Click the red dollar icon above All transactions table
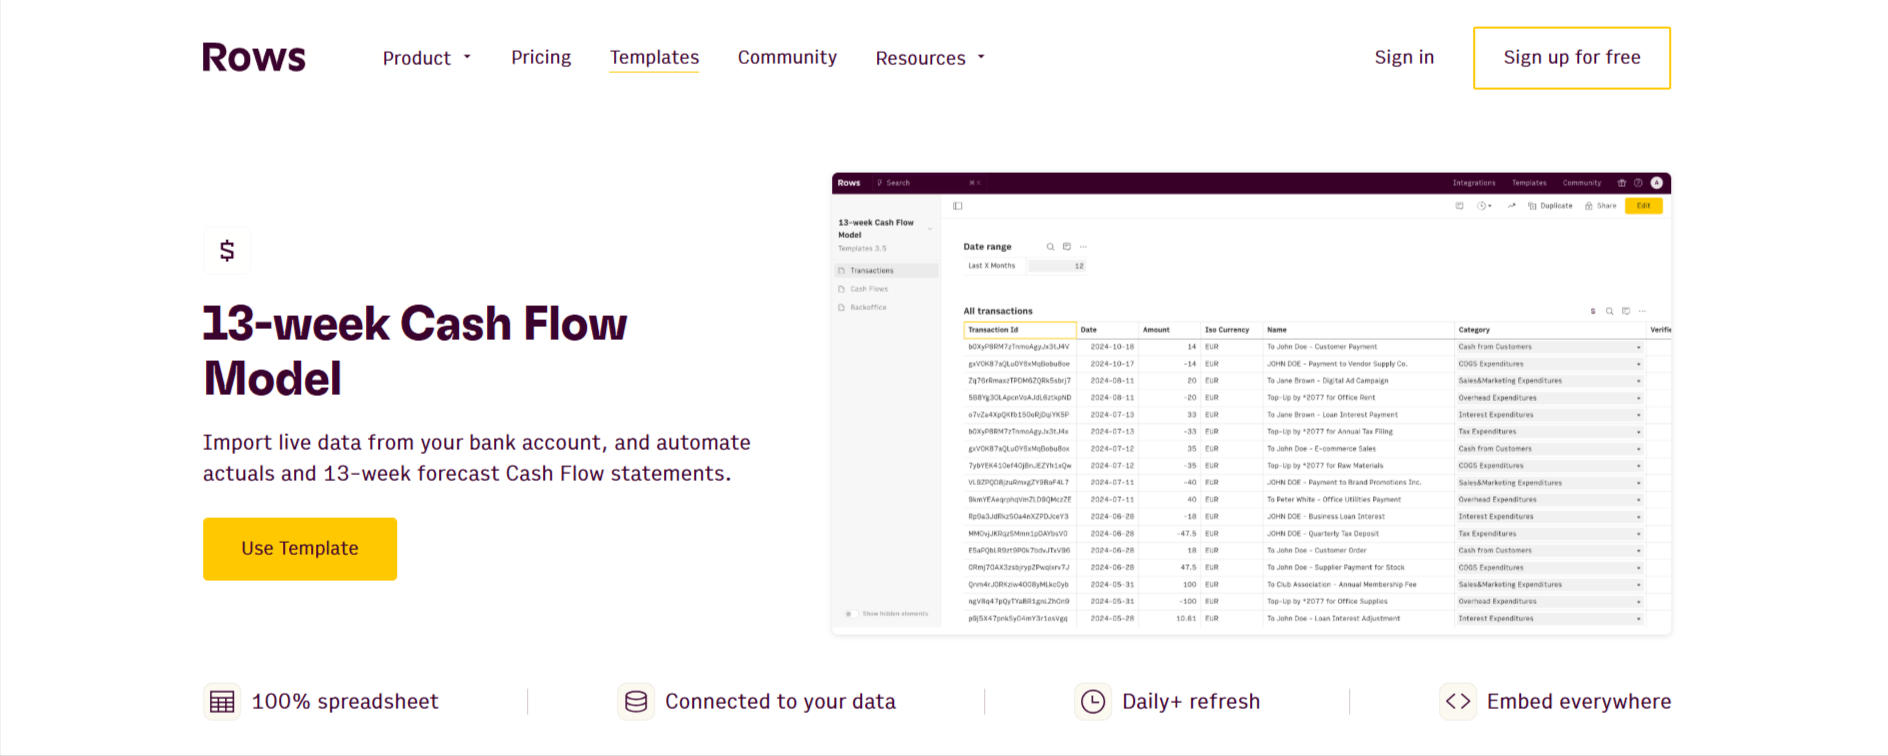1888x756 pixels. click(1593, 311)
